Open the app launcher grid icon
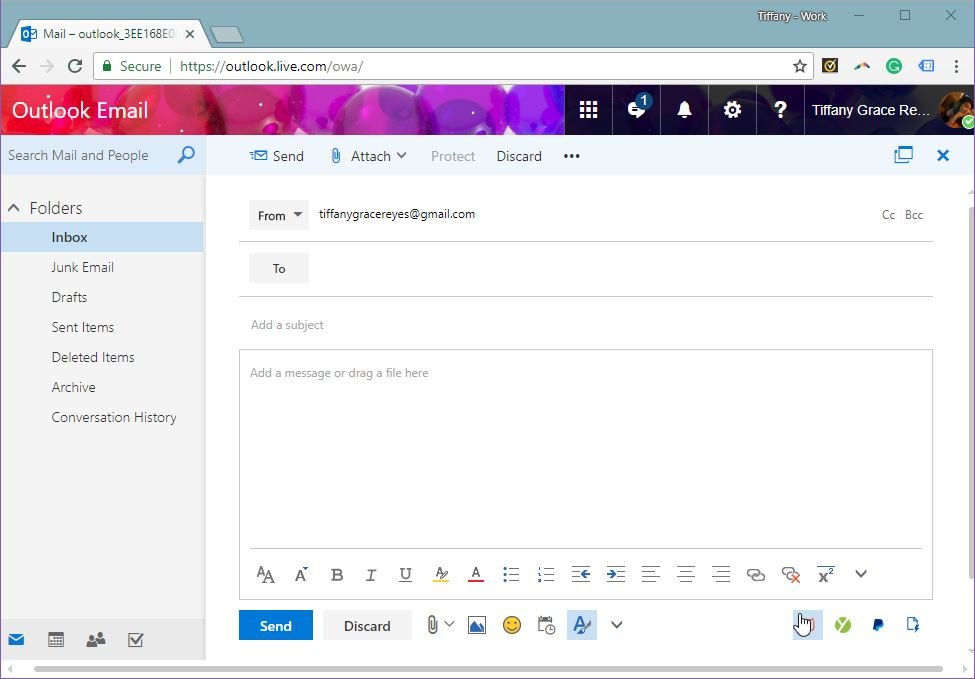Screen dimensions: 975x679 (588, 110)
